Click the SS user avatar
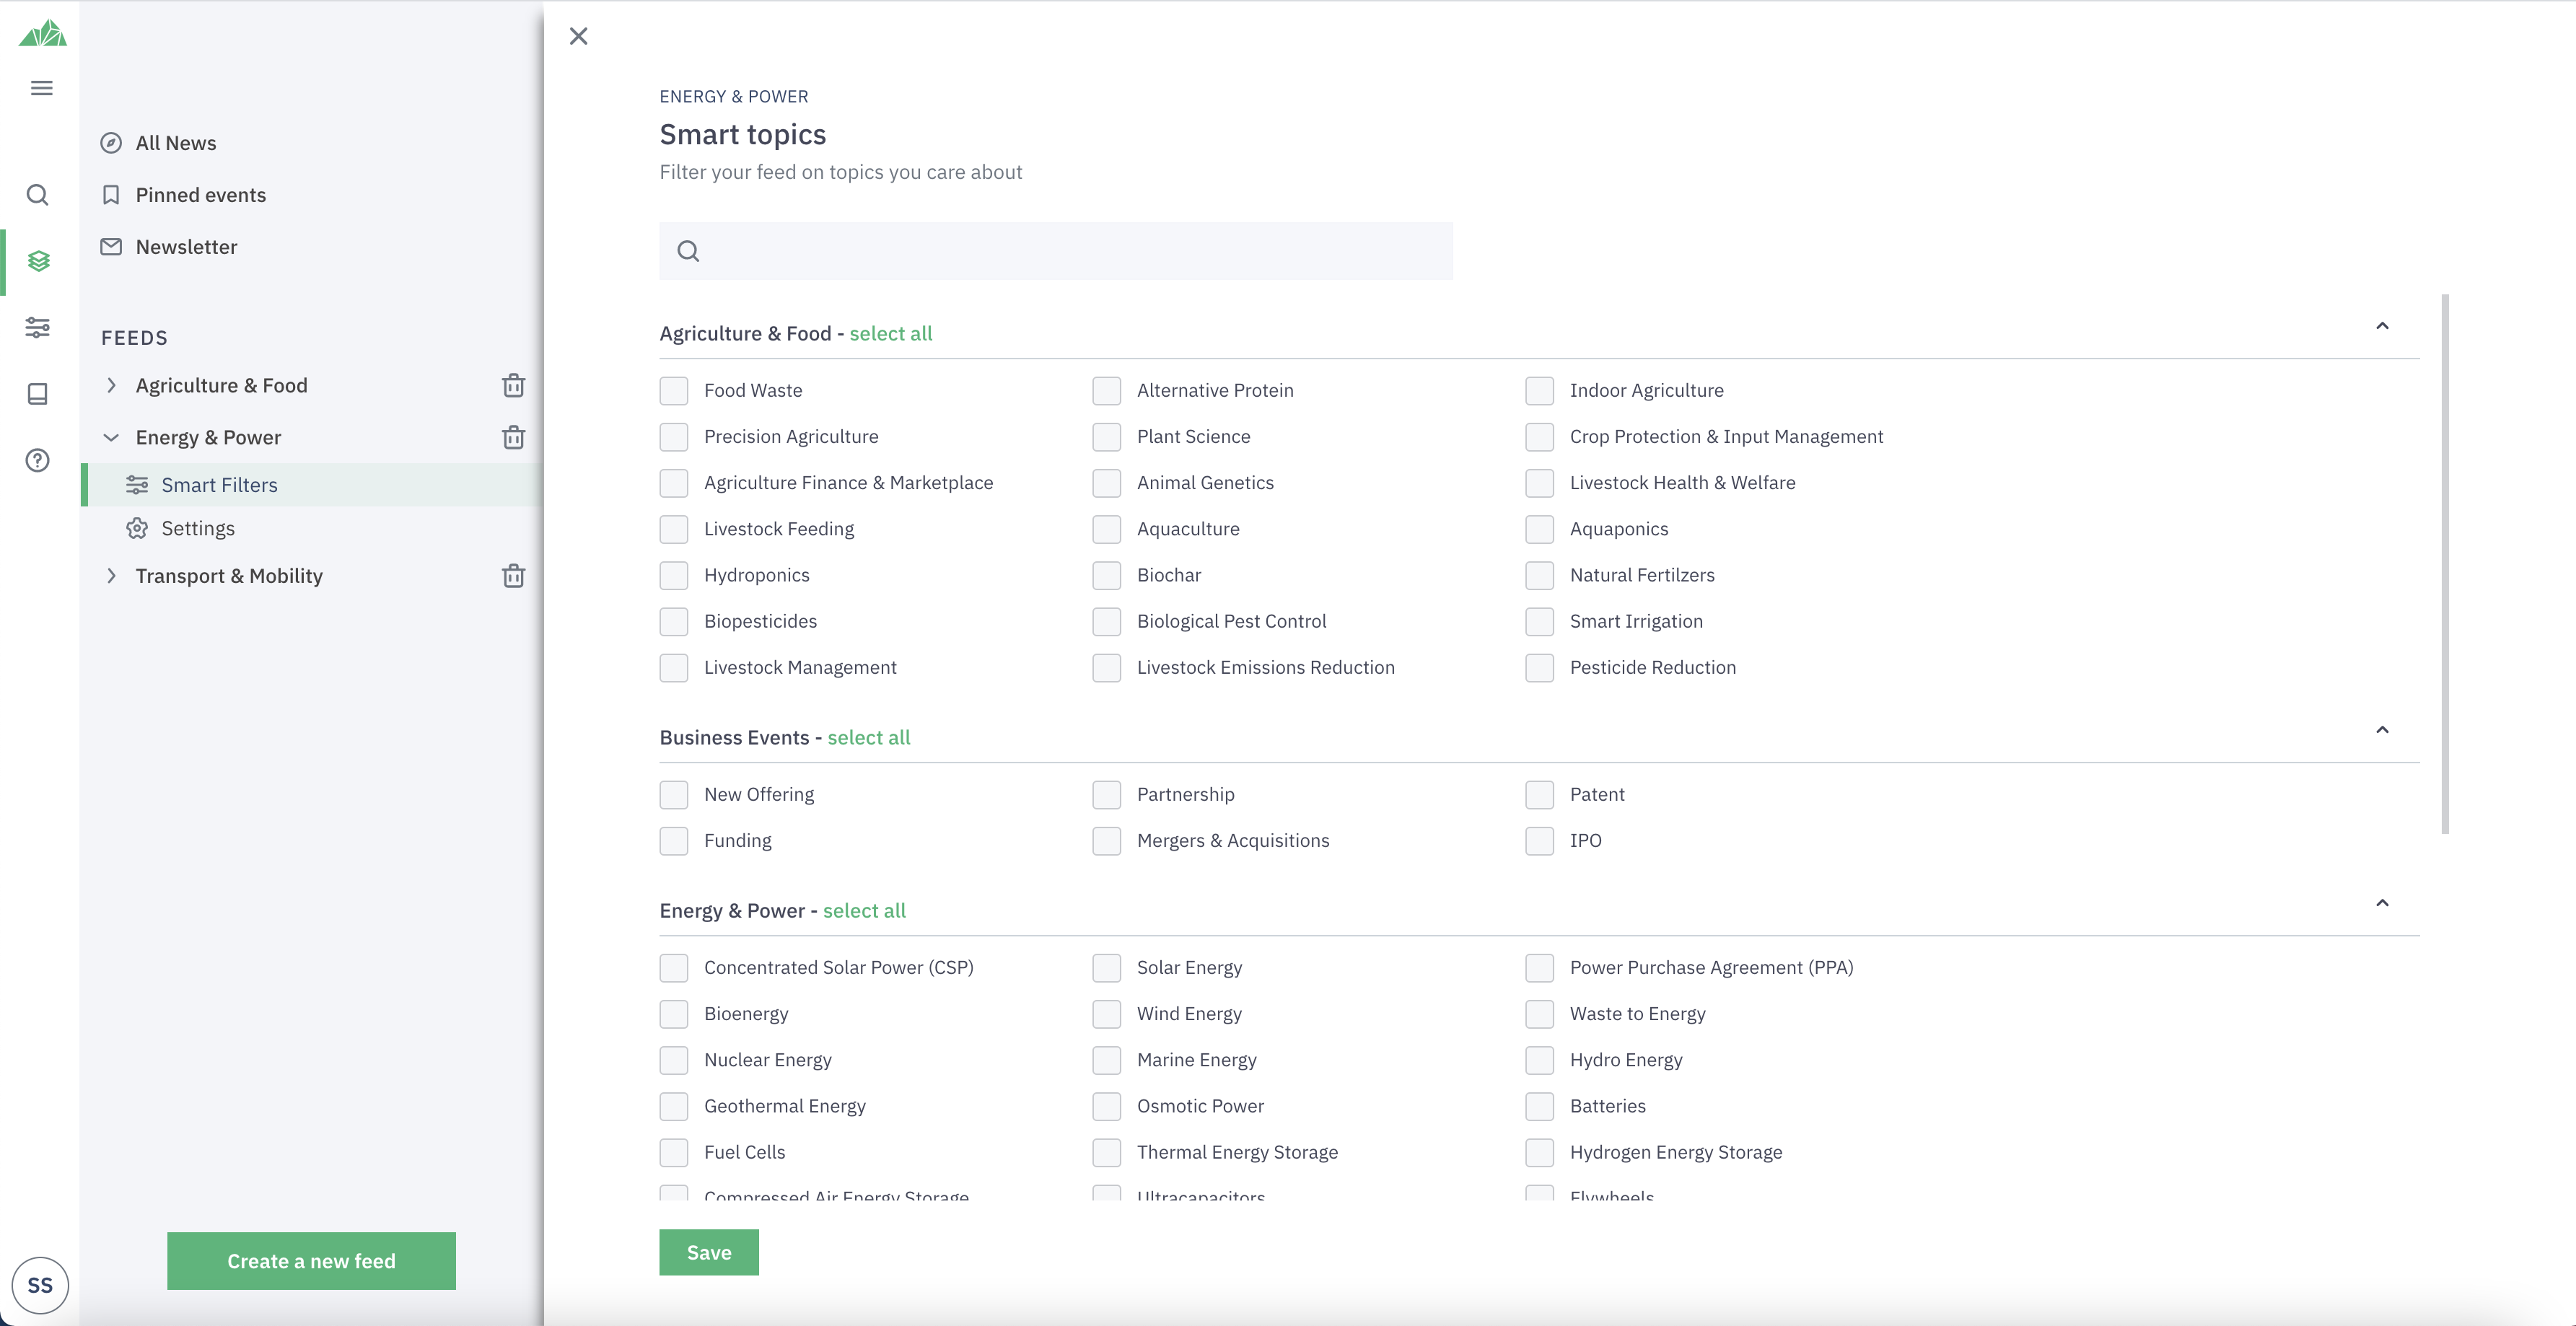The width and height of the screenshot is (2576, 1326). click(40, 1285)
